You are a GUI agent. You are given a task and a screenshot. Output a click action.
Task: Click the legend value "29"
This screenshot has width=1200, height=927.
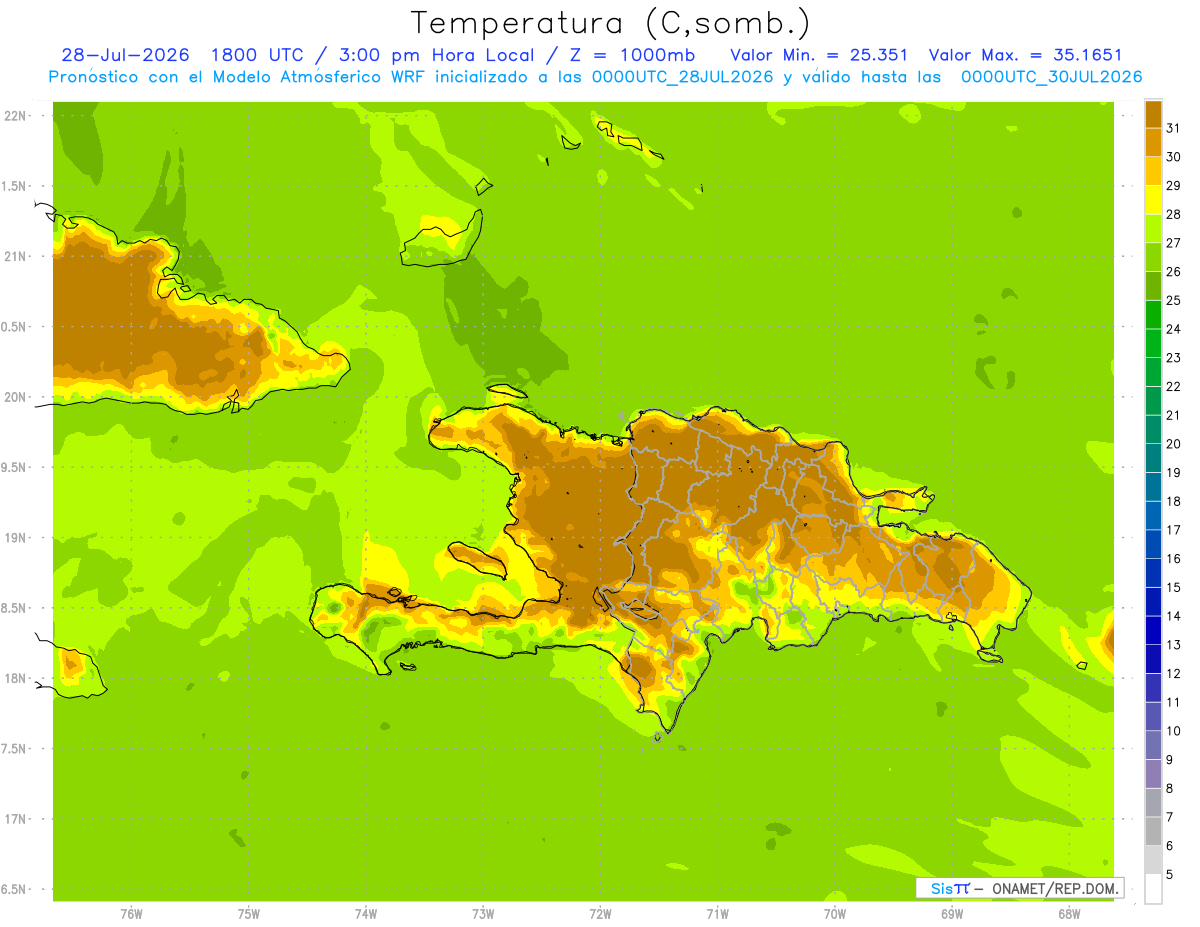(x=1174, y=185)
